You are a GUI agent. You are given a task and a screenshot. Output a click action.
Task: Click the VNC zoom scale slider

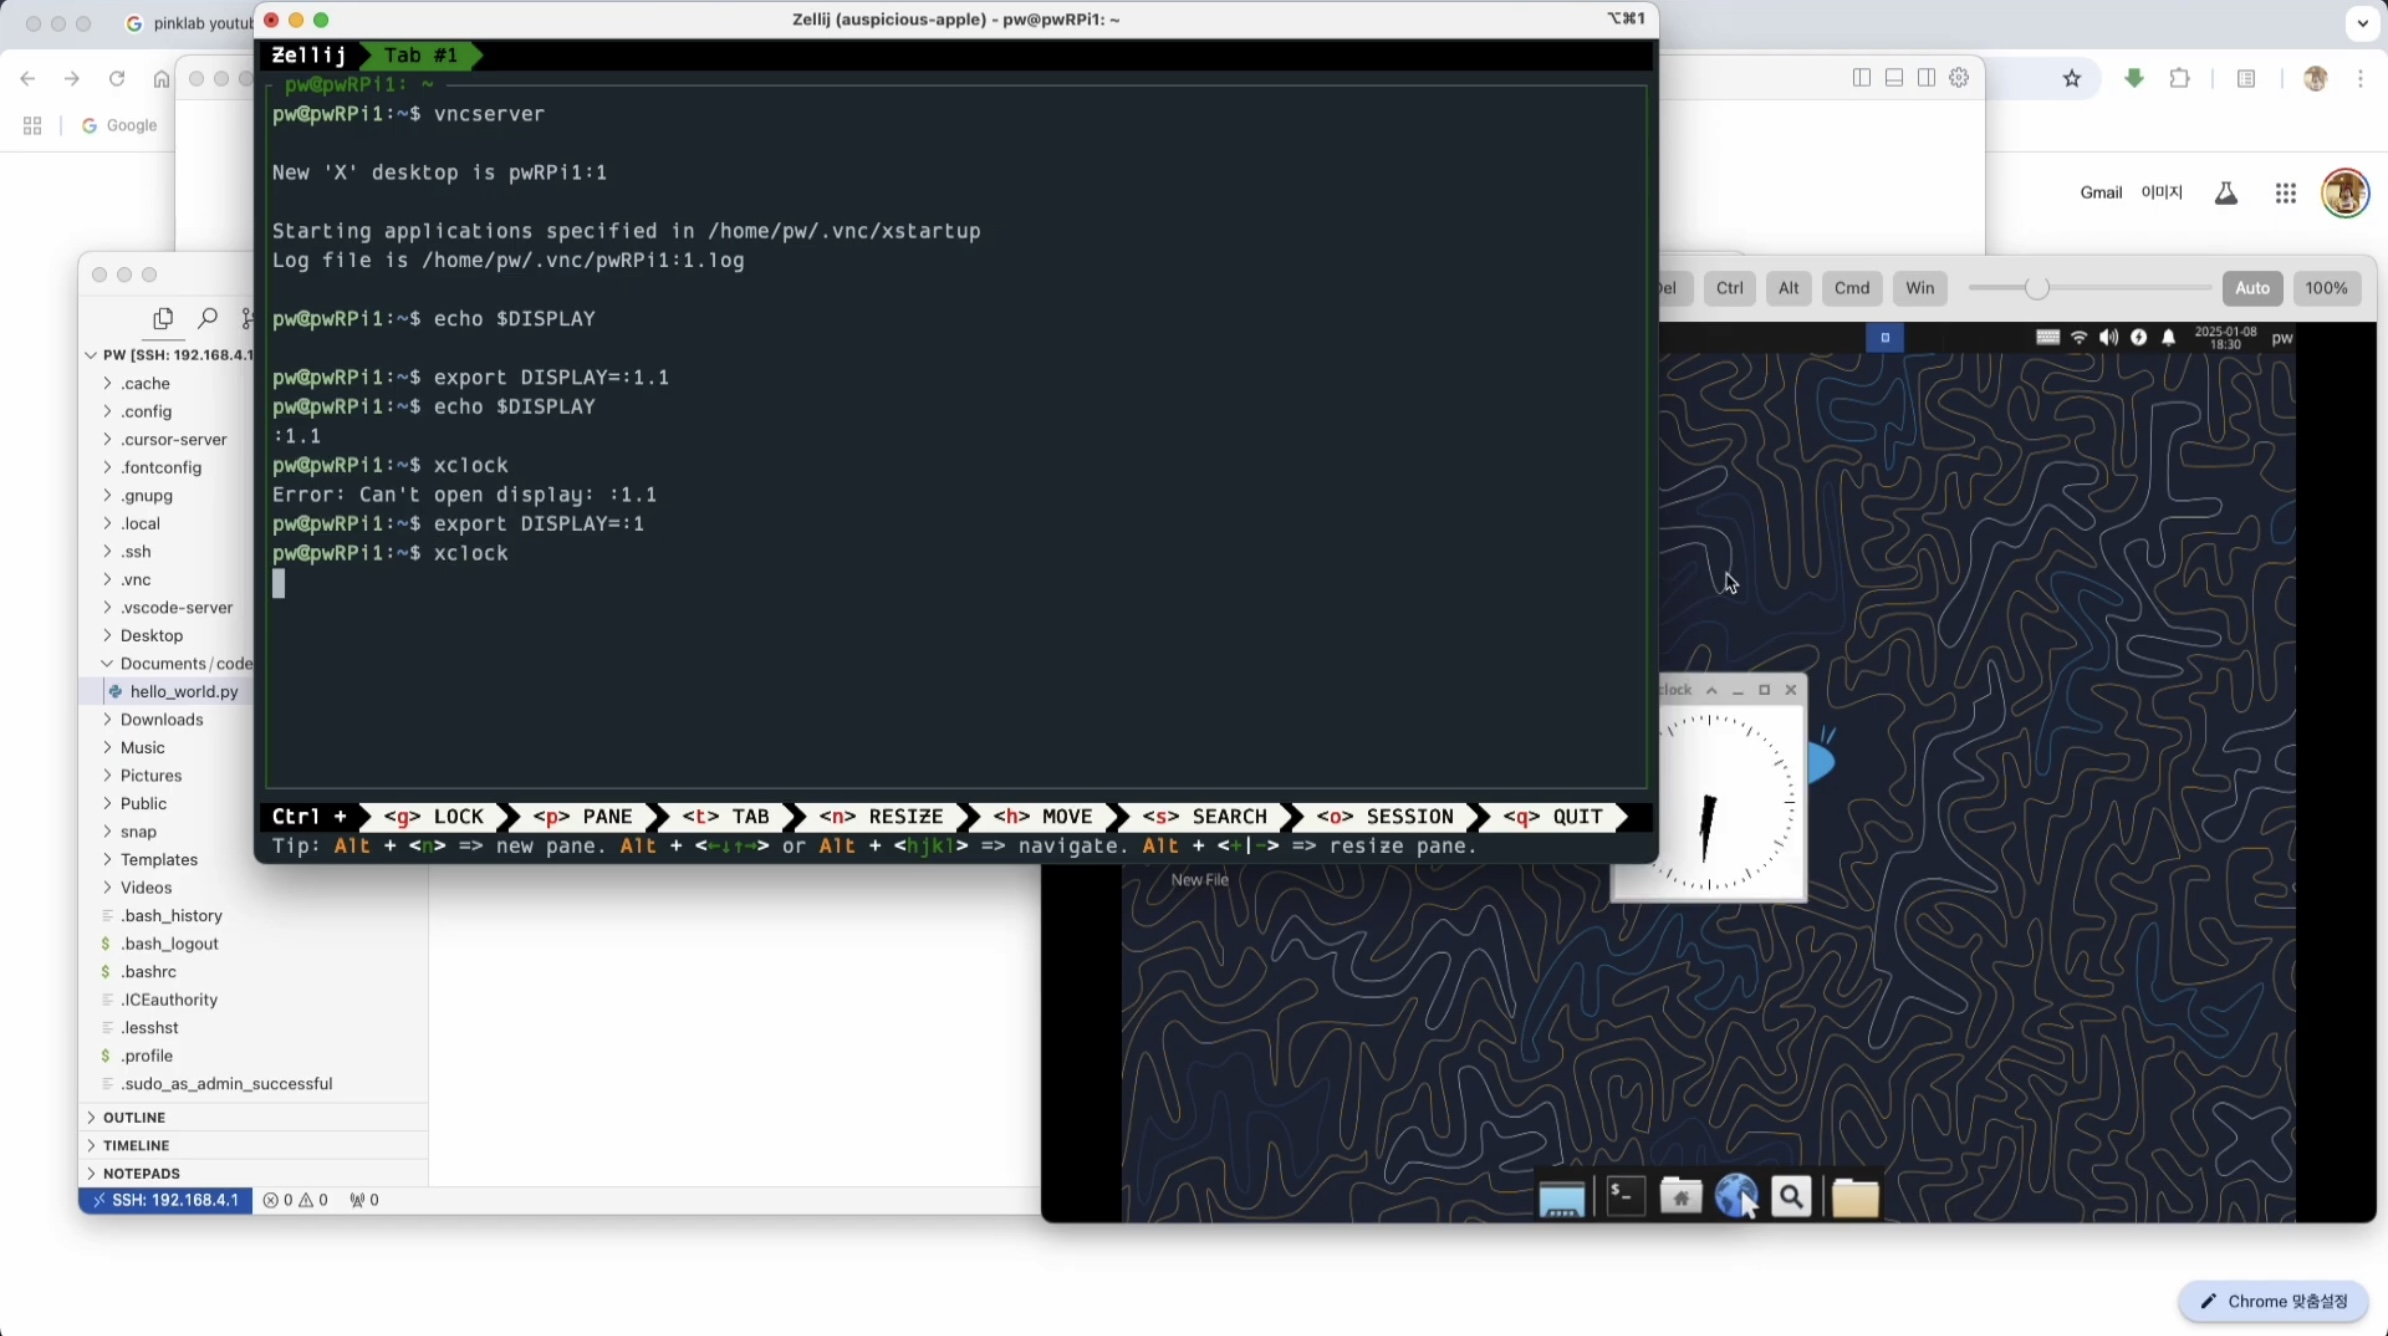coord(2036,288)
